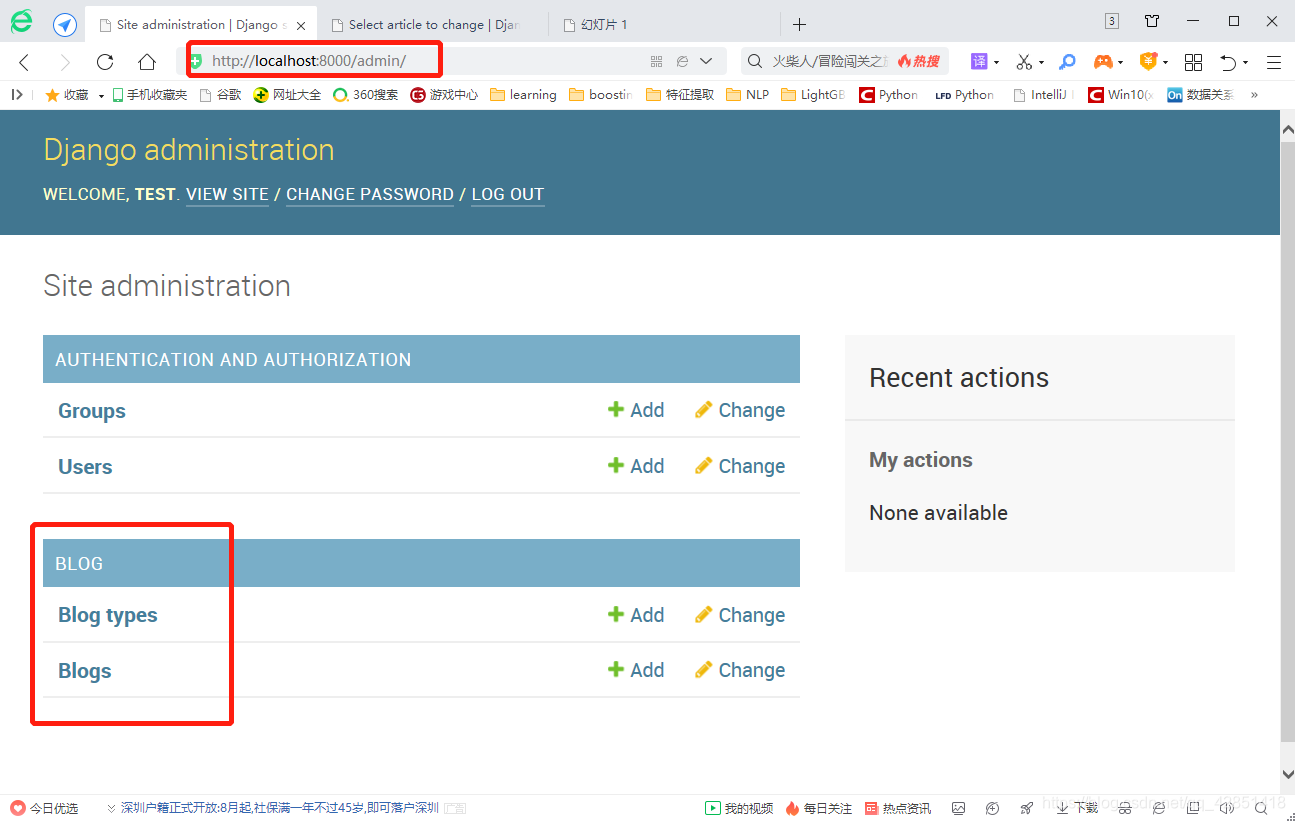Open the four-square apps grid icon
Image resolution: width=1295 pixels, height=821 pixels.
1193,62
